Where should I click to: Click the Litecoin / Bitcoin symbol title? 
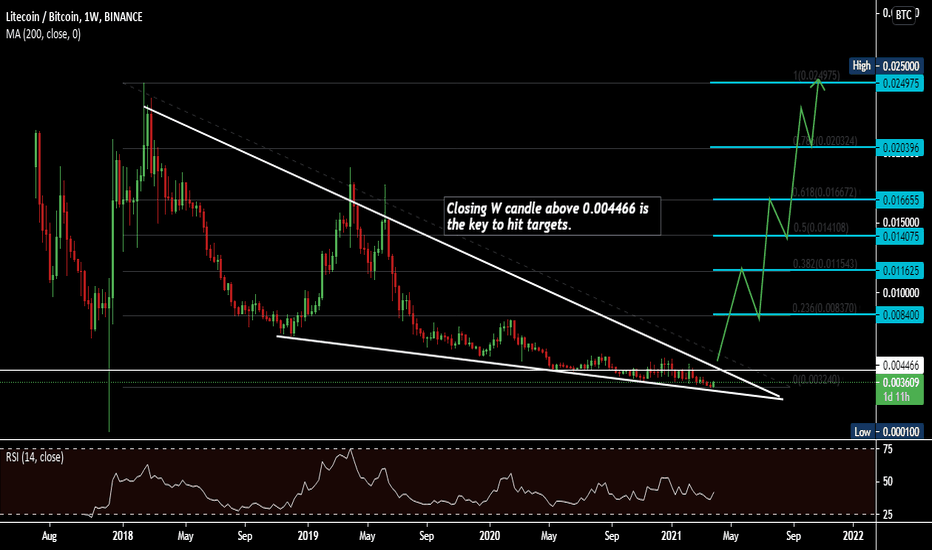(x=74, y=17)
